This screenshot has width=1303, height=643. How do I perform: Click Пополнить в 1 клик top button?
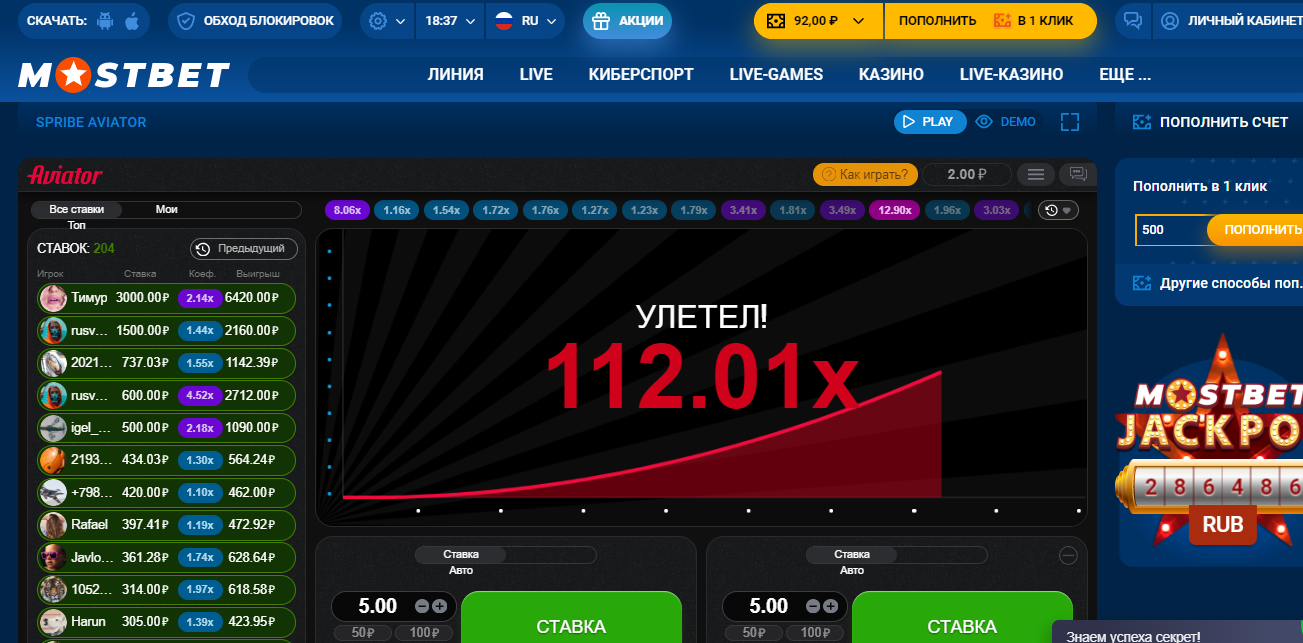point(990,20)
